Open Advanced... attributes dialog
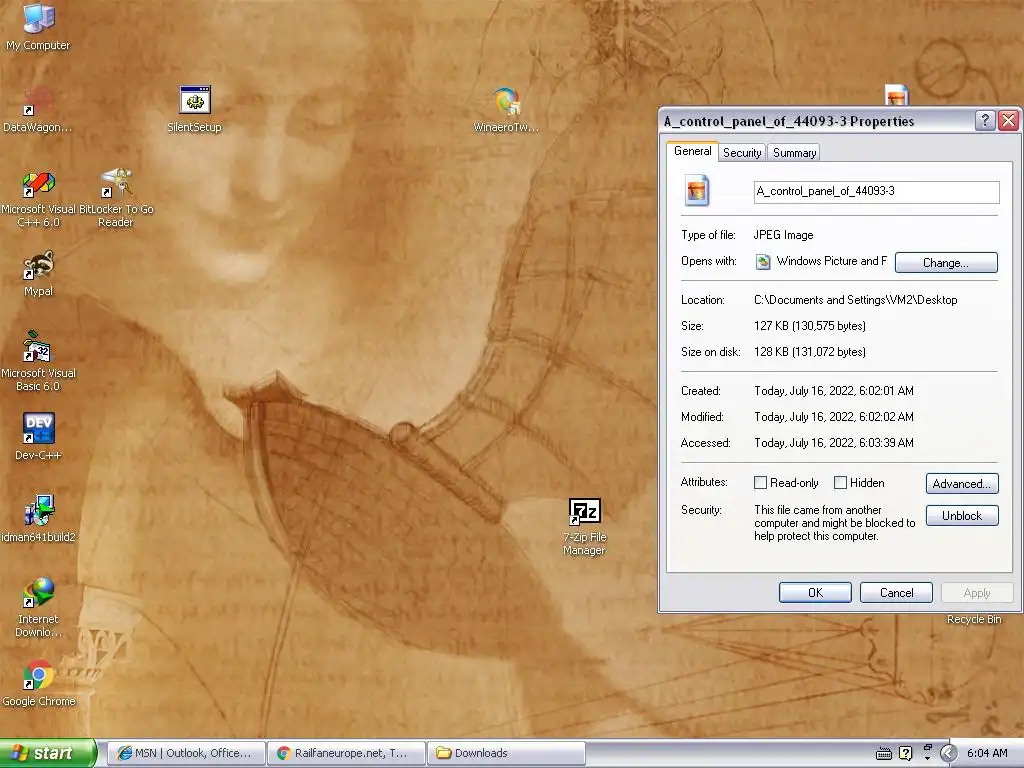The image size is (1024, 768). click(962, 484)
